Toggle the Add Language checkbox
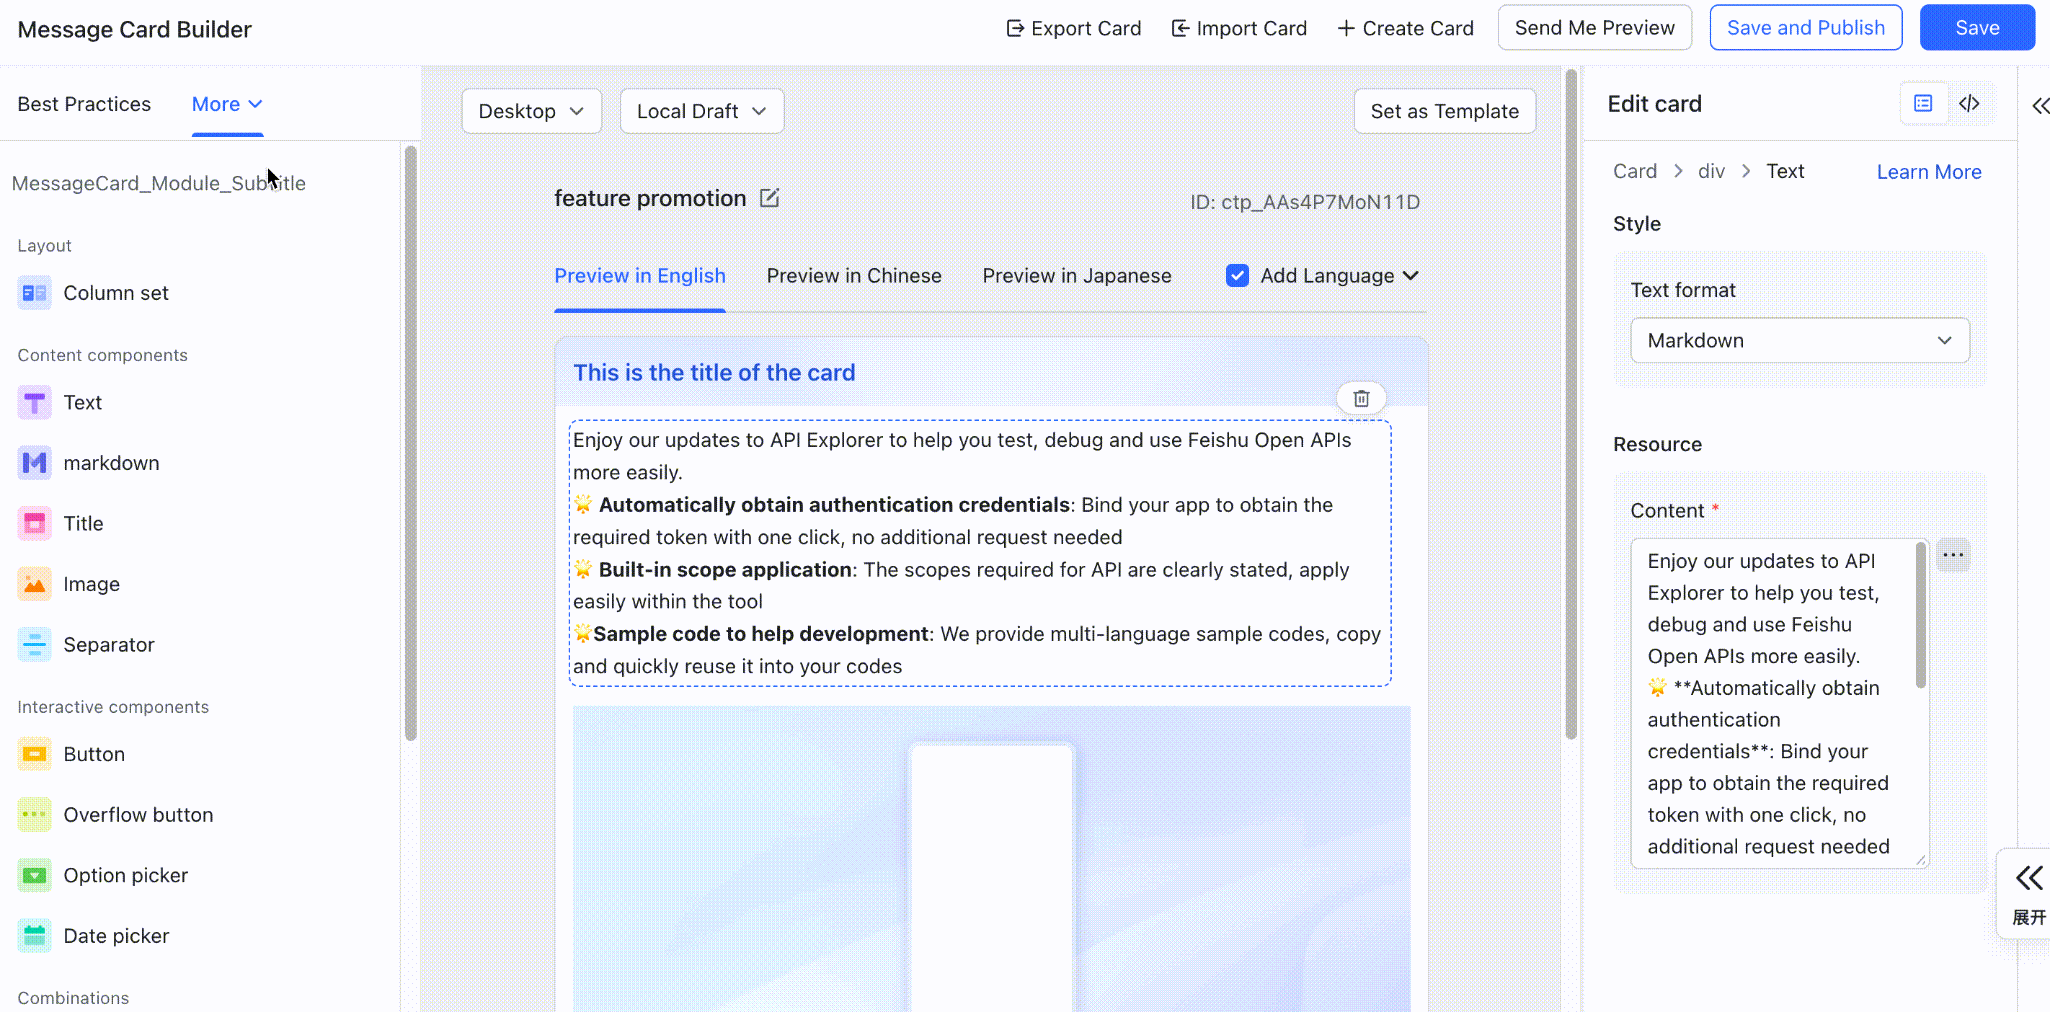Image resolution: width=2050 pixels, height=1012 pixels. pos(1237,276)
